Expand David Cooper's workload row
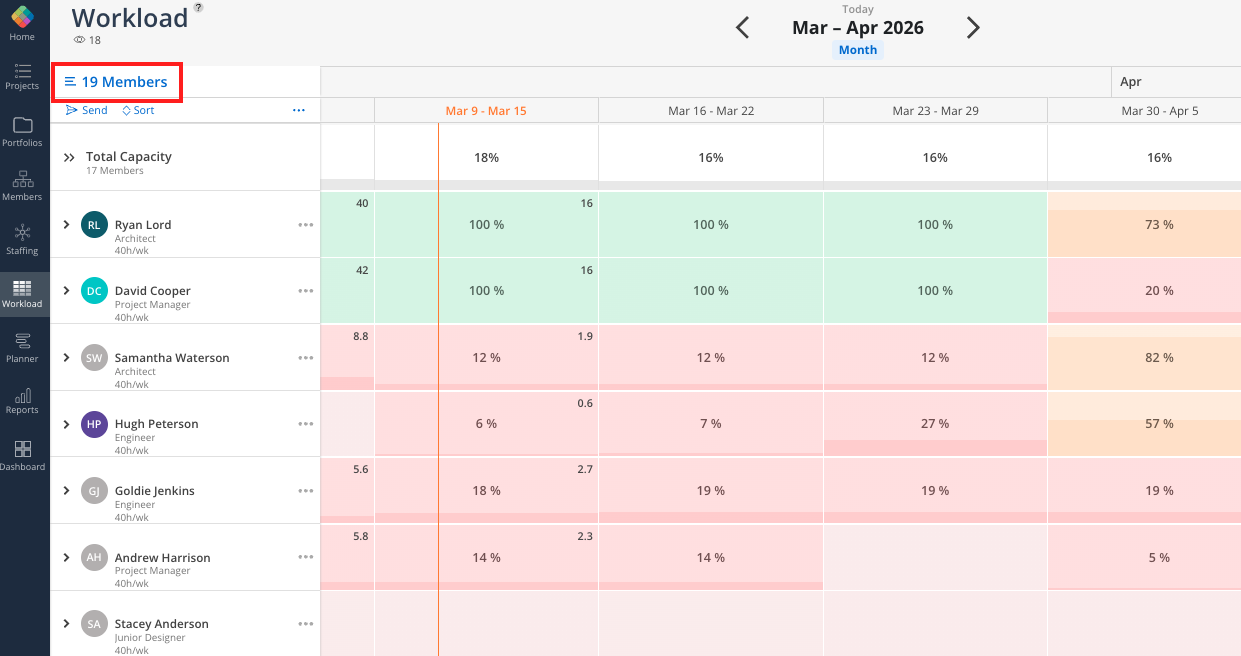 (66, 290)
